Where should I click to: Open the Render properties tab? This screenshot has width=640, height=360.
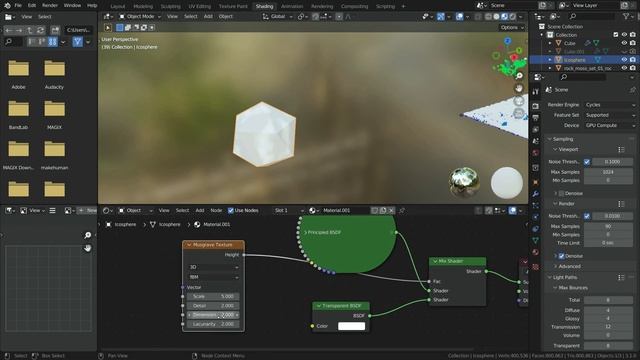(x=536, y=106)
